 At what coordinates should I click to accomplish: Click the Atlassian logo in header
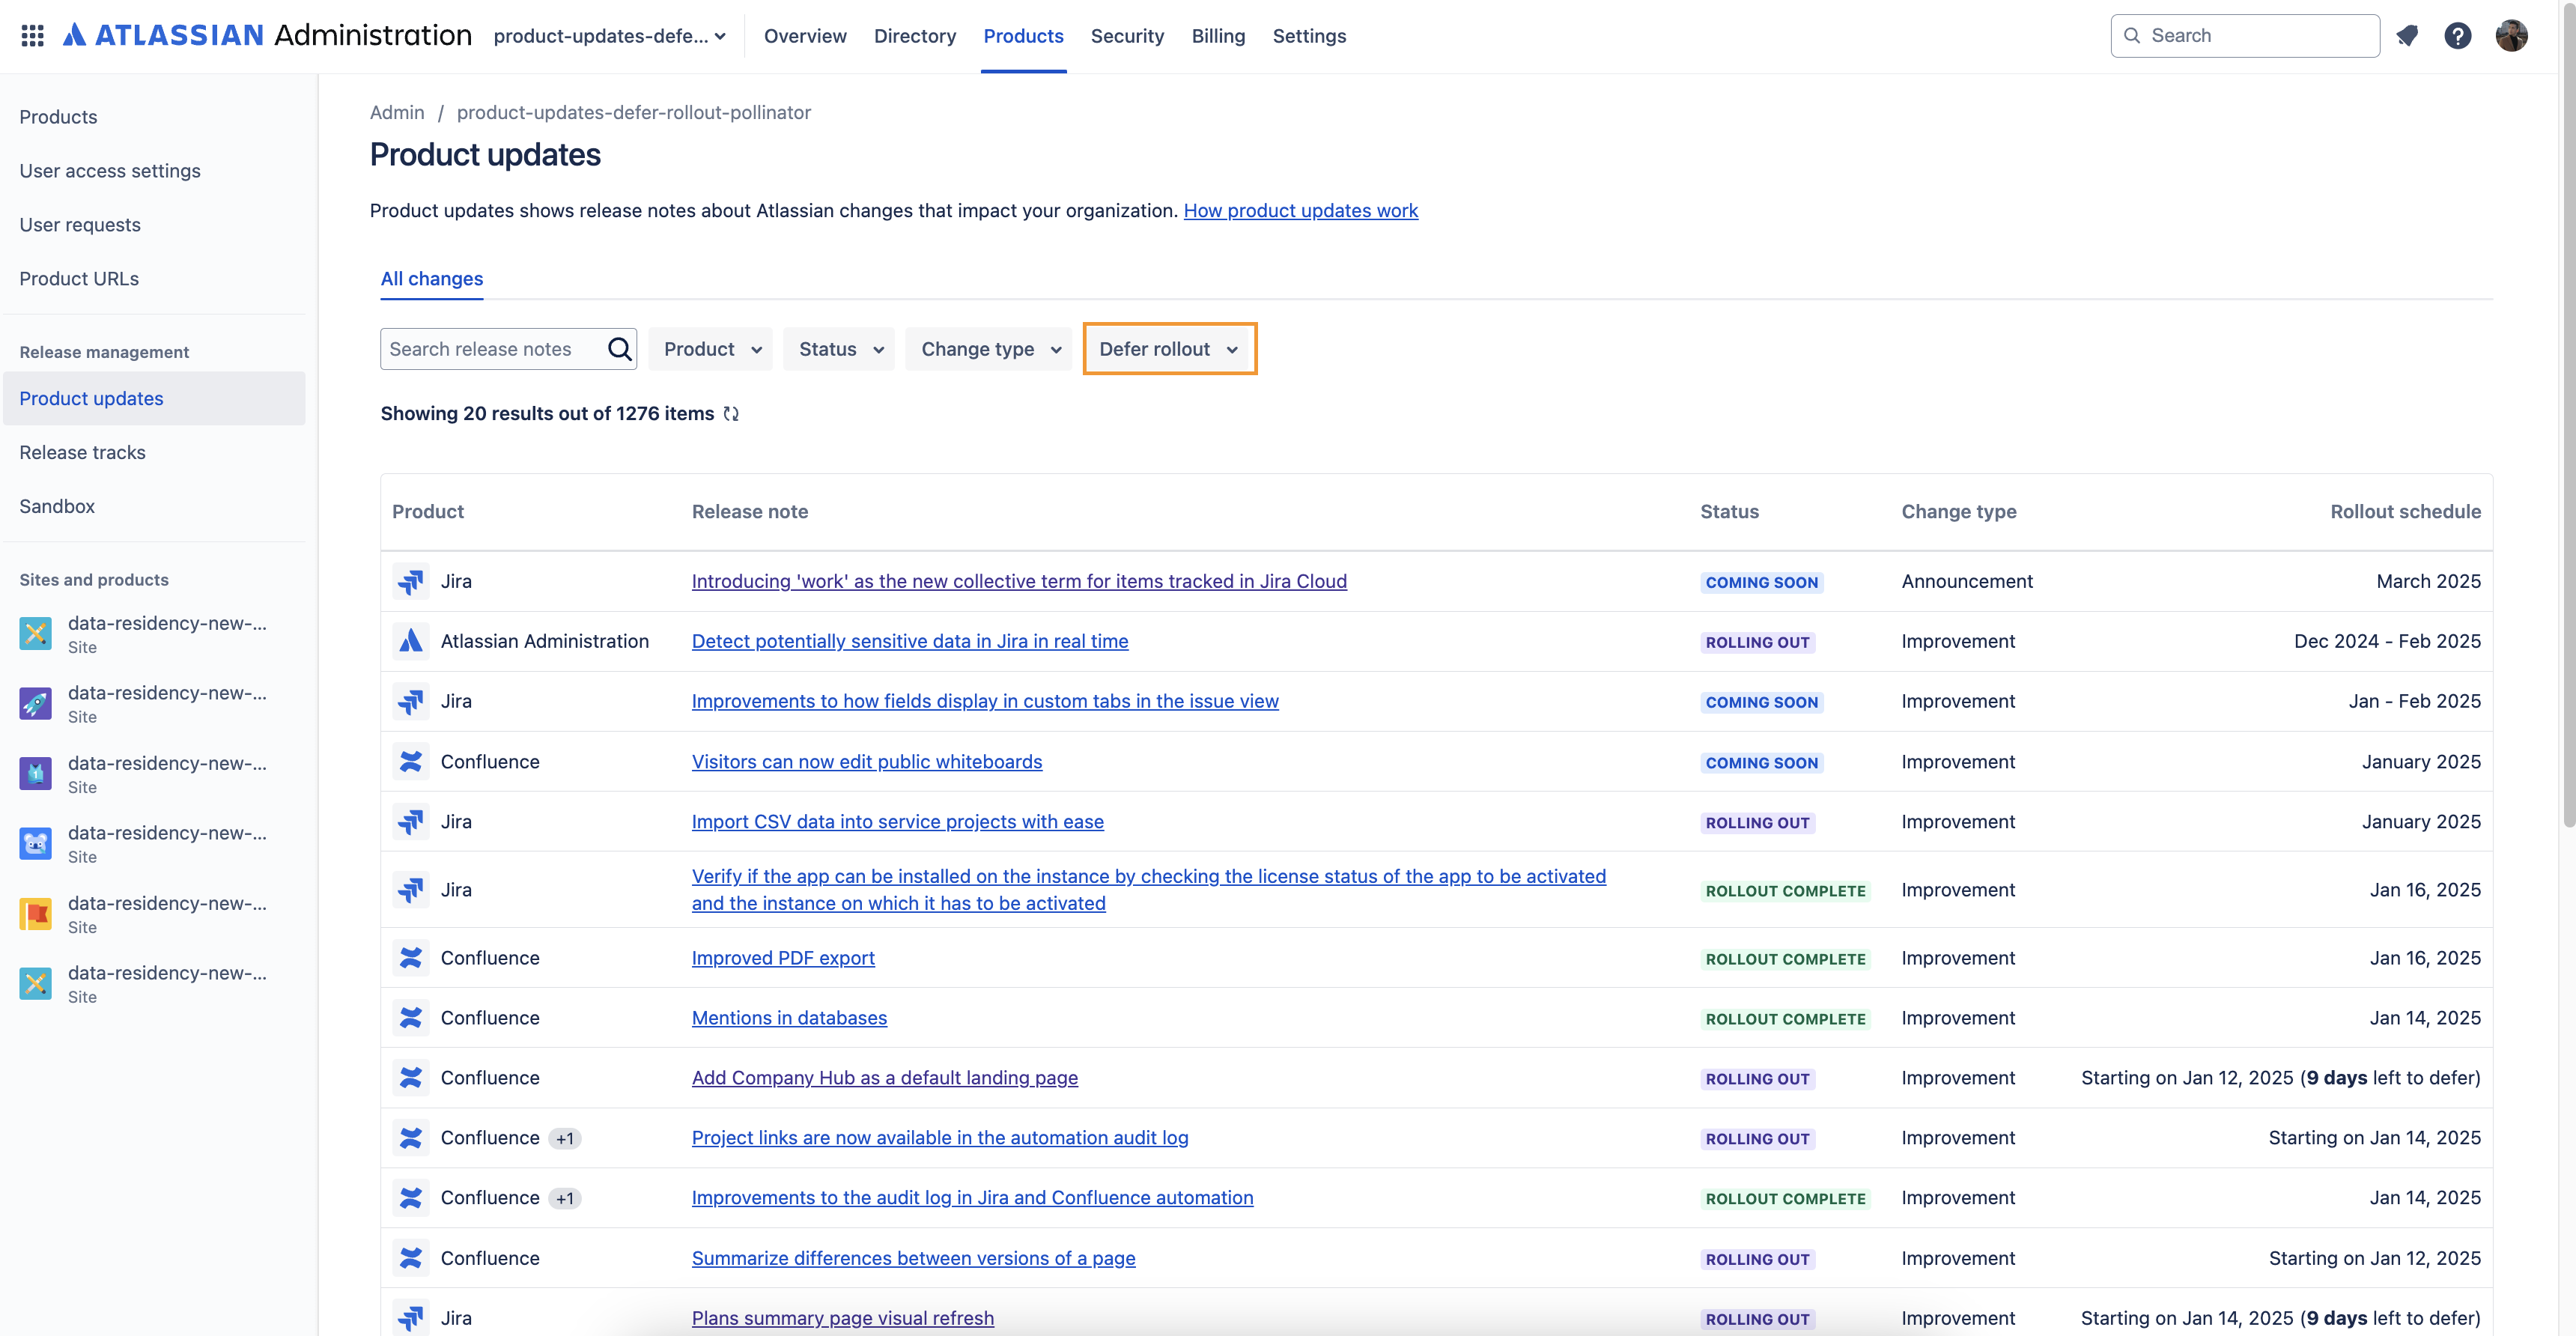(x=163, y=36)
